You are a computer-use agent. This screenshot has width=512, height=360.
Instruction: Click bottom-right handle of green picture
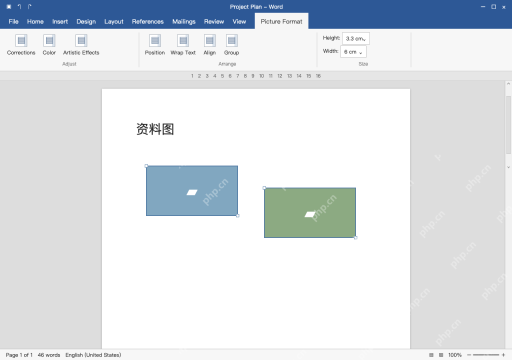356,238
